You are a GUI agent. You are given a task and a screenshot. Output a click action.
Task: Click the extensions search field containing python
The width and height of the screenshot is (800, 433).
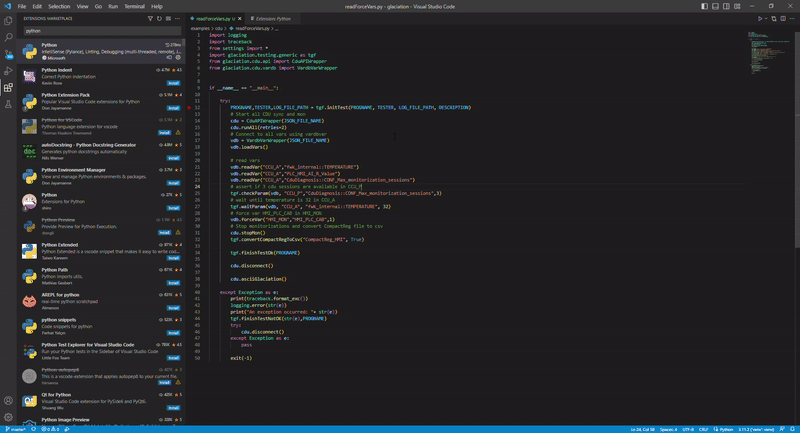102,31
